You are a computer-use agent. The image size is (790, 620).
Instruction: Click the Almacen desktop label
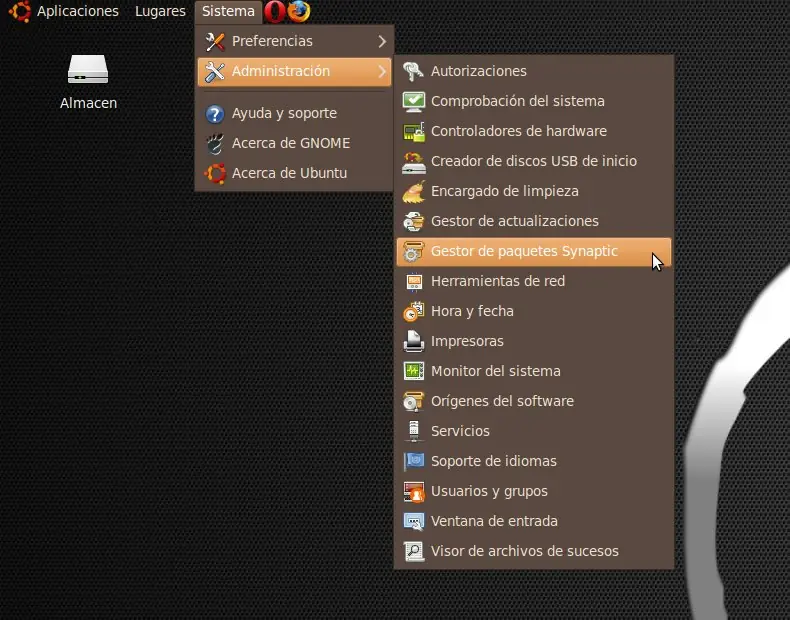(88, 103)
